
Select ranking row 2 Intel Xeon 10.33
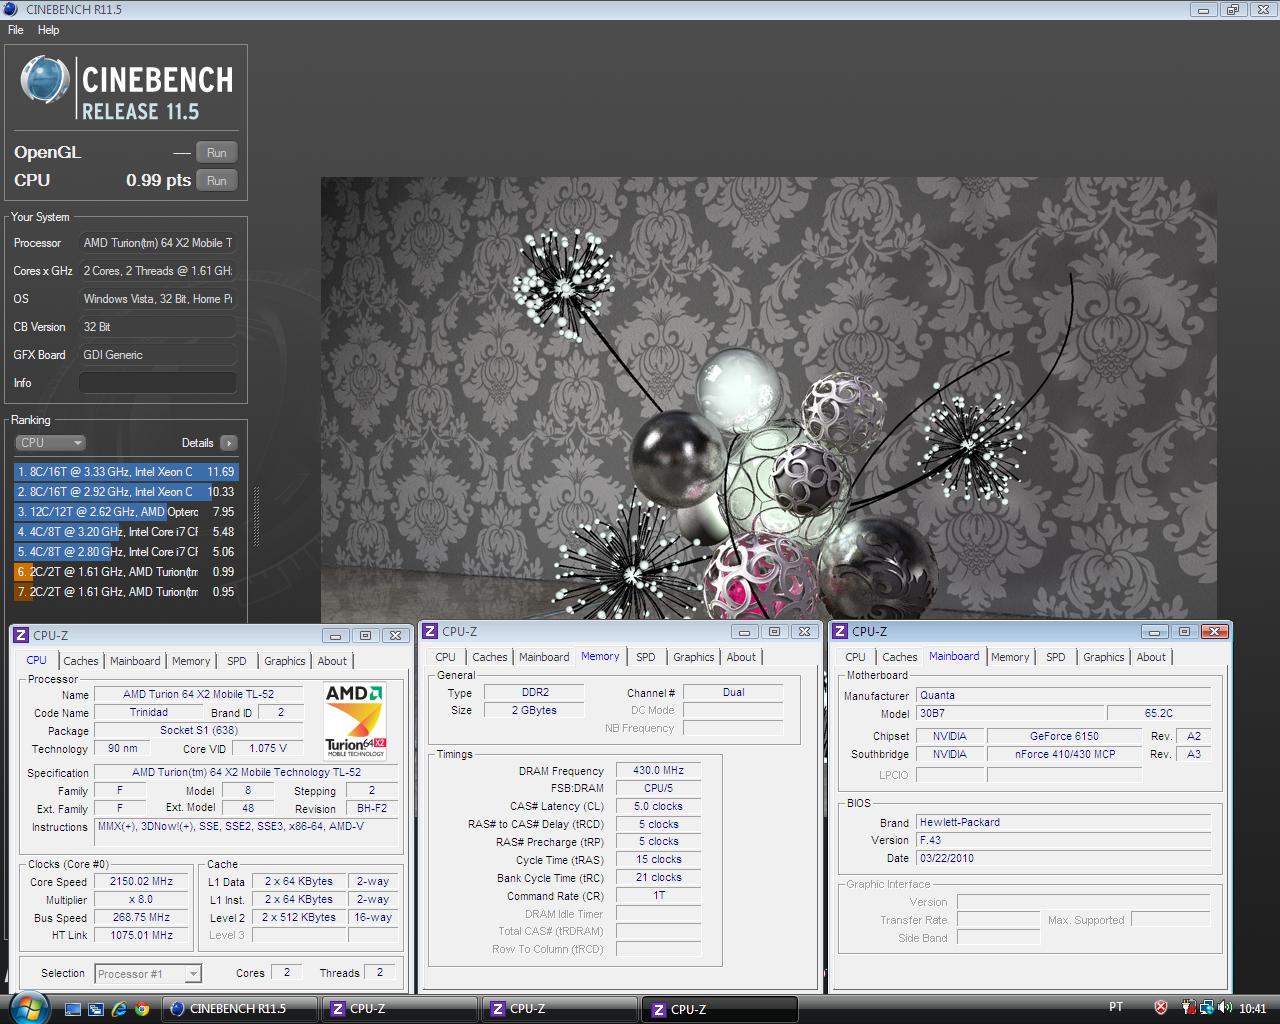coord(126,492)
